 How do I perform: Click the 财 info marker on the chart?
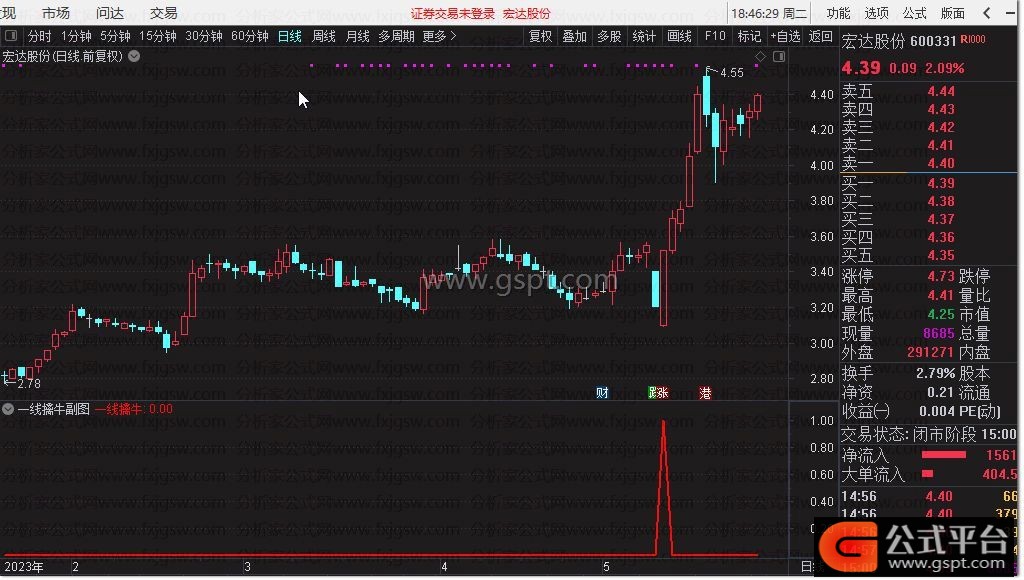(x=602, y=393)
